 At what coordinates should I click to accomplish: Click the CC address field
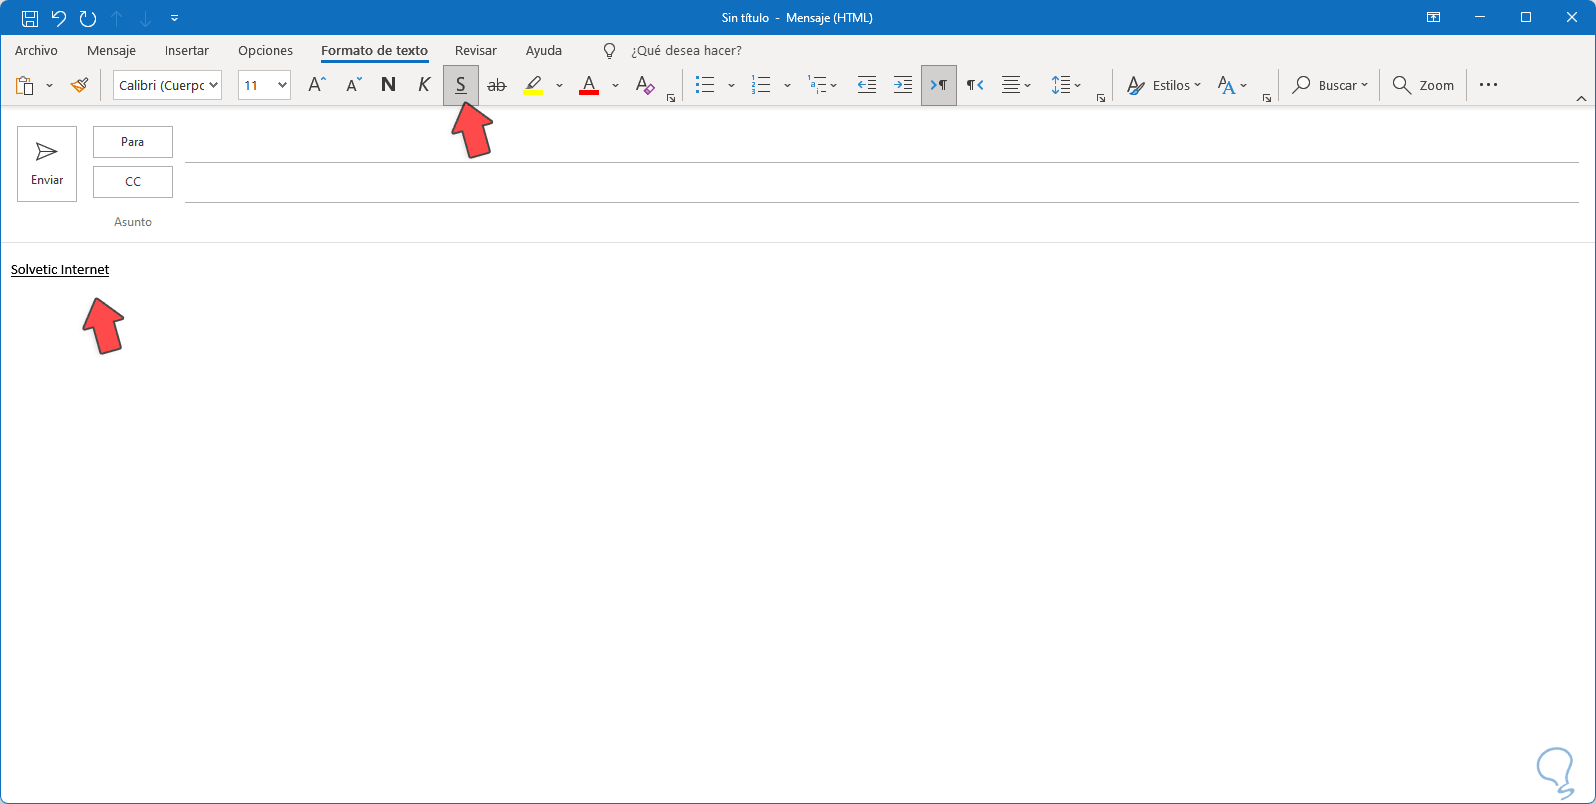881,183
